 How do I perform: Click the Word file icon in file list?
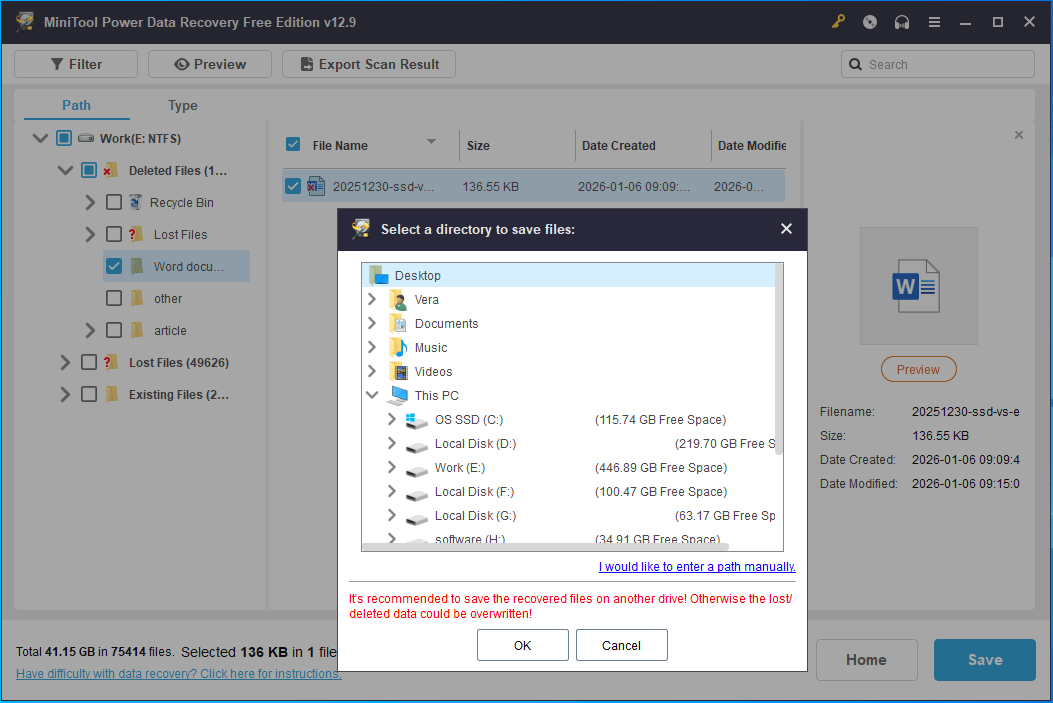[316, 186]
